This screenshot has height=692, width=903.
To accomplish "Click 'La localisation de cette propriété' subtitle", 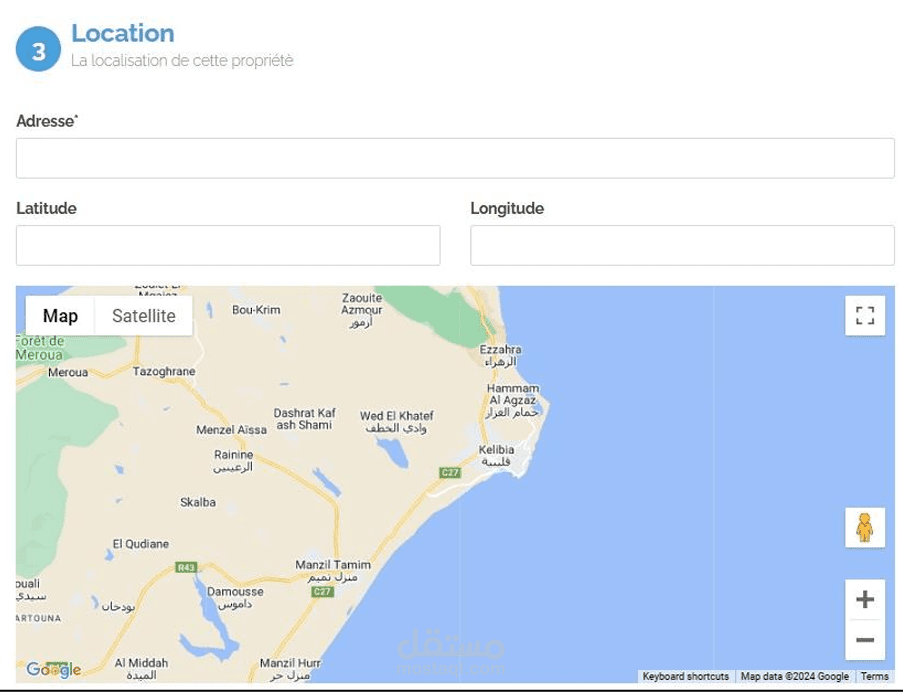I will click(182, 60).
